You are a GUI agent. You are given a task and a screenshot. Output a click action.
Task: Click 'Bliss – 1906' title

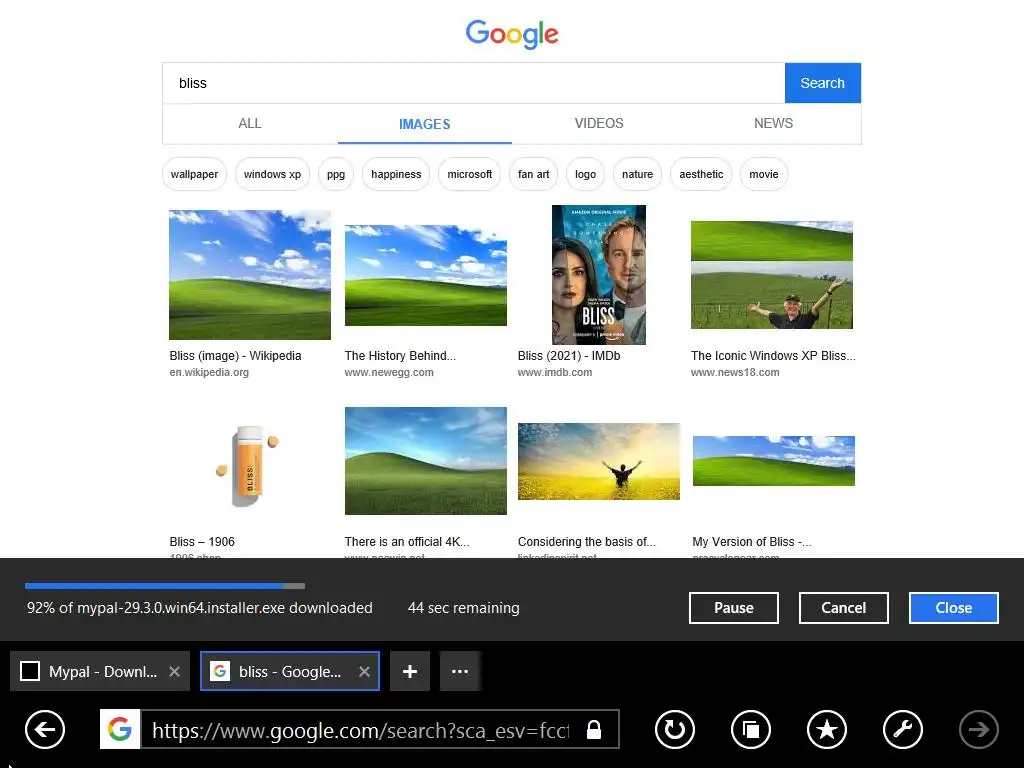pos(202,542)
